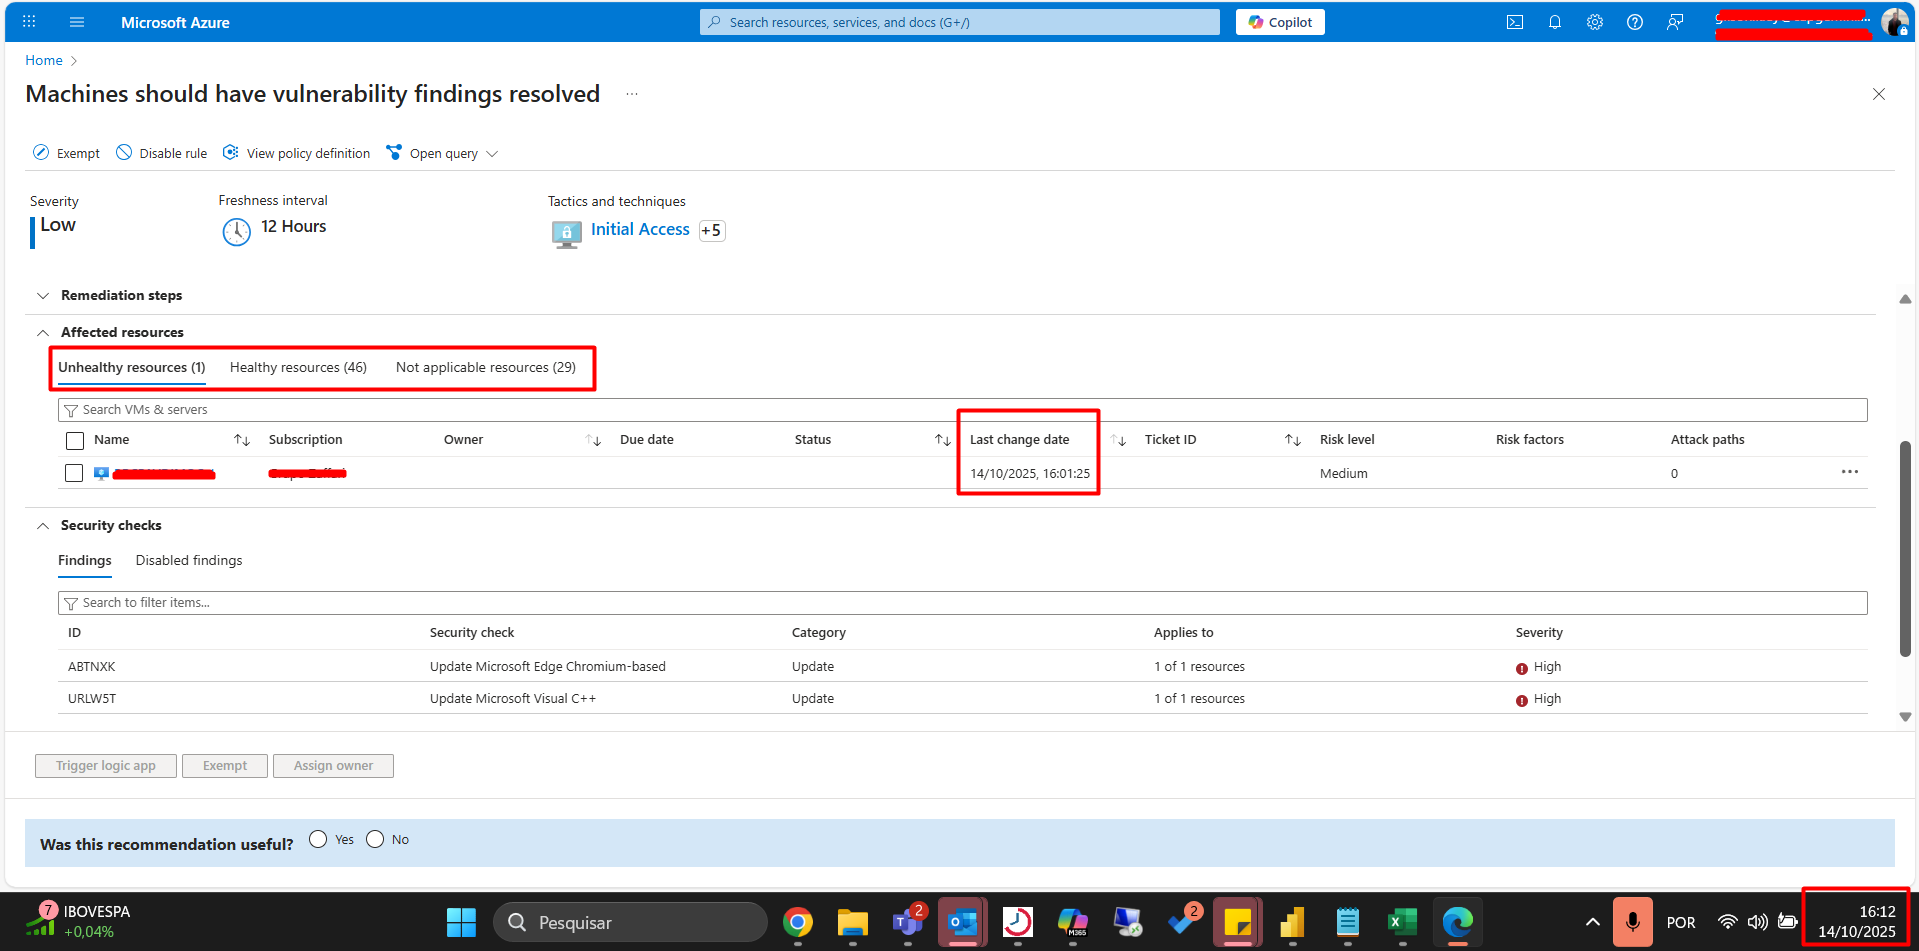Open the ellipsis menu beside the title
Image resolution: width=1919 pixels, height=951 pixels.
pos(632,94)
